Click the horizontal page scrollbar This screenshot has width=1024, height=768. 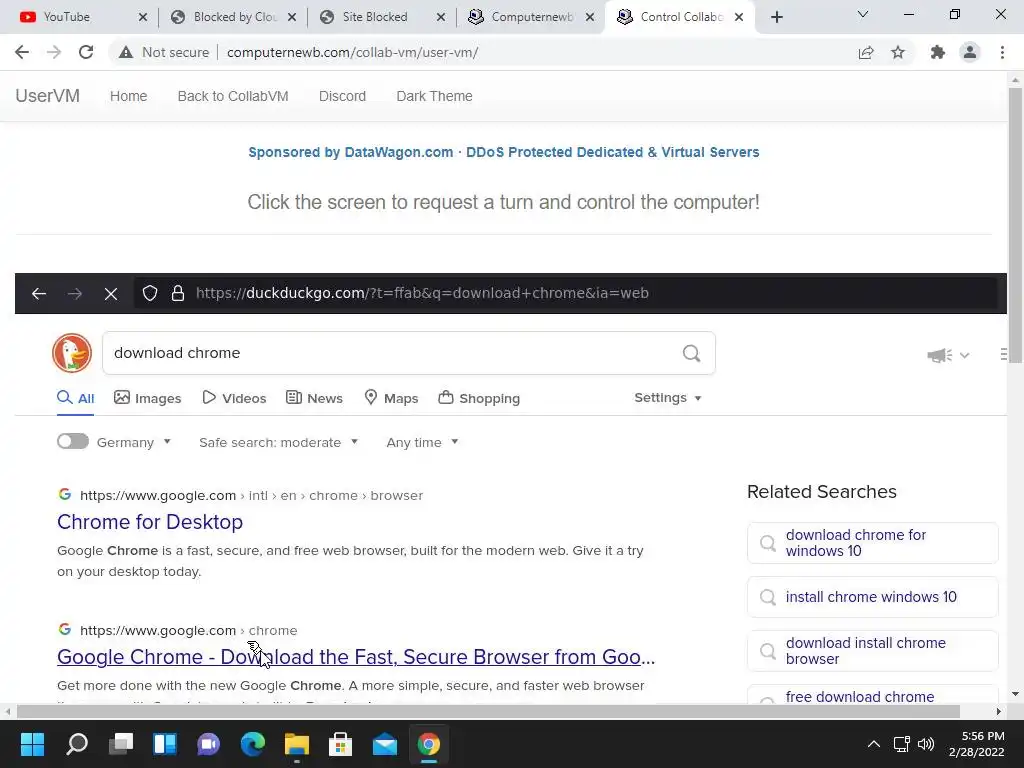[488, 711]
